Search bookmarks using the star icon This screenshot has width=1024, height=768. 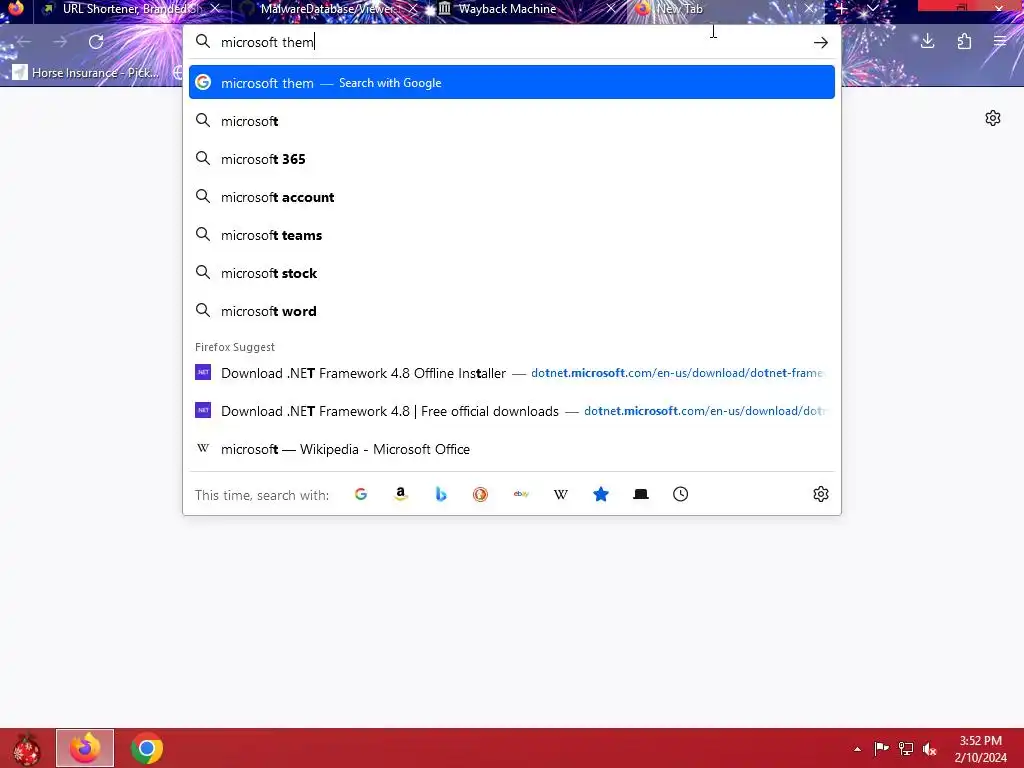pyautogui.click(x=601, y=494)
